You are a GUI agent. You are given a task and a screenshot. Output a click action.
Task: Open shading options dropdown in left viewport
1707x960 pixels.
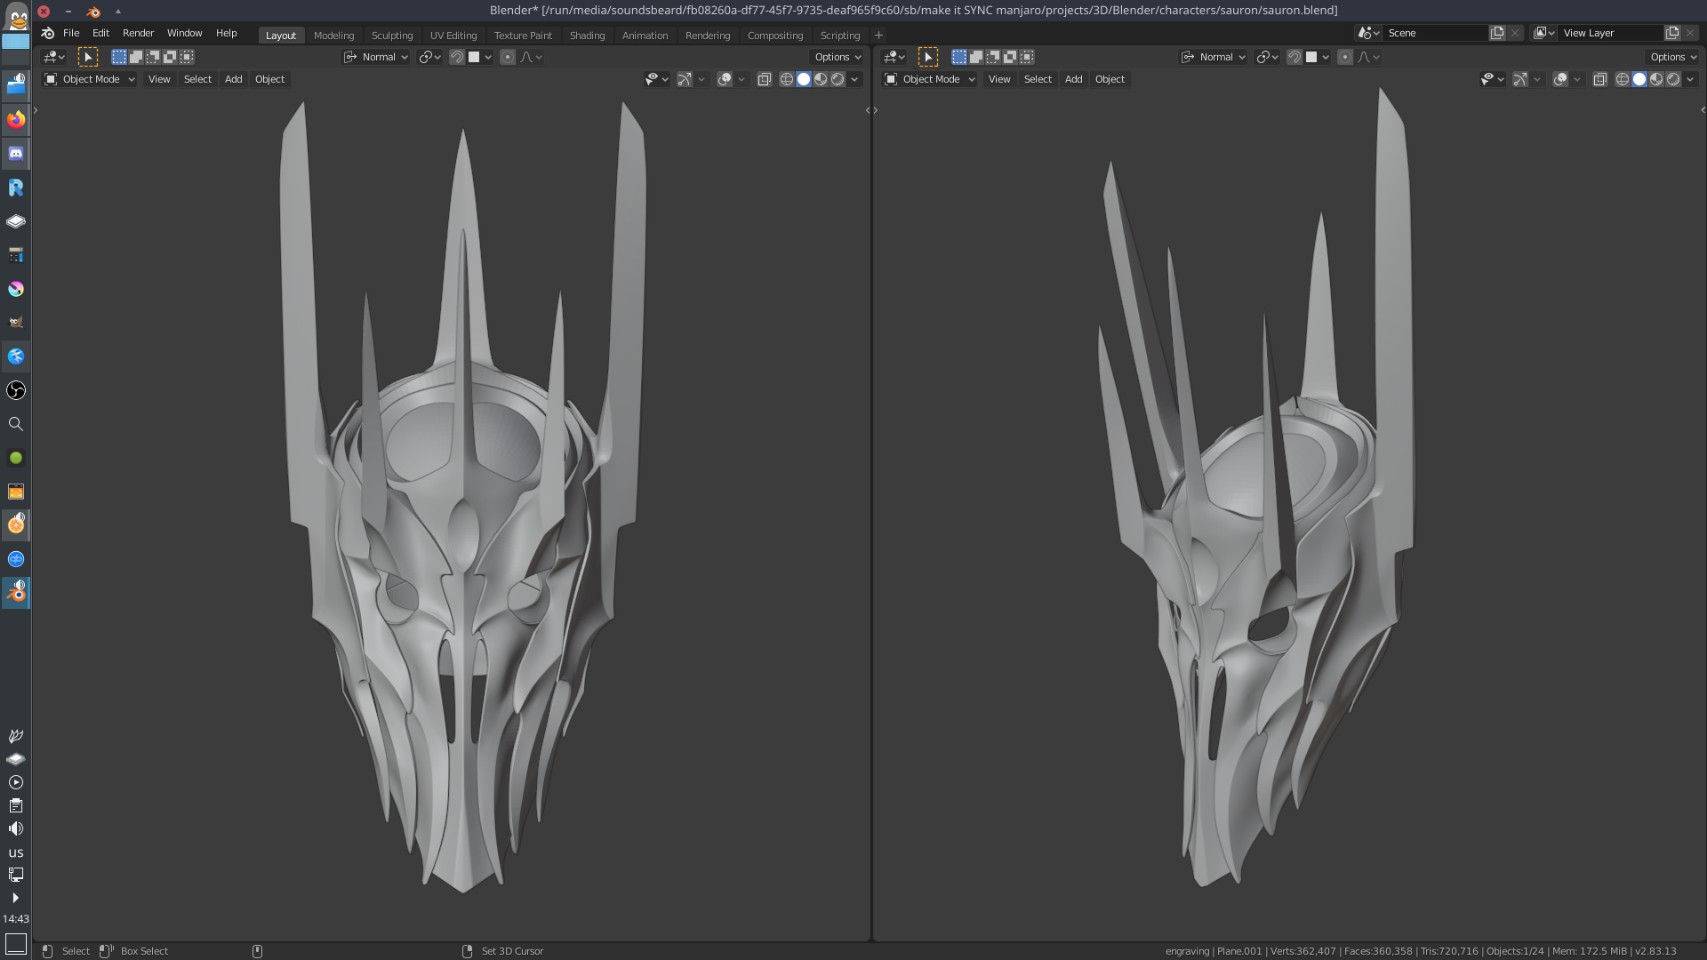point(855,79)
